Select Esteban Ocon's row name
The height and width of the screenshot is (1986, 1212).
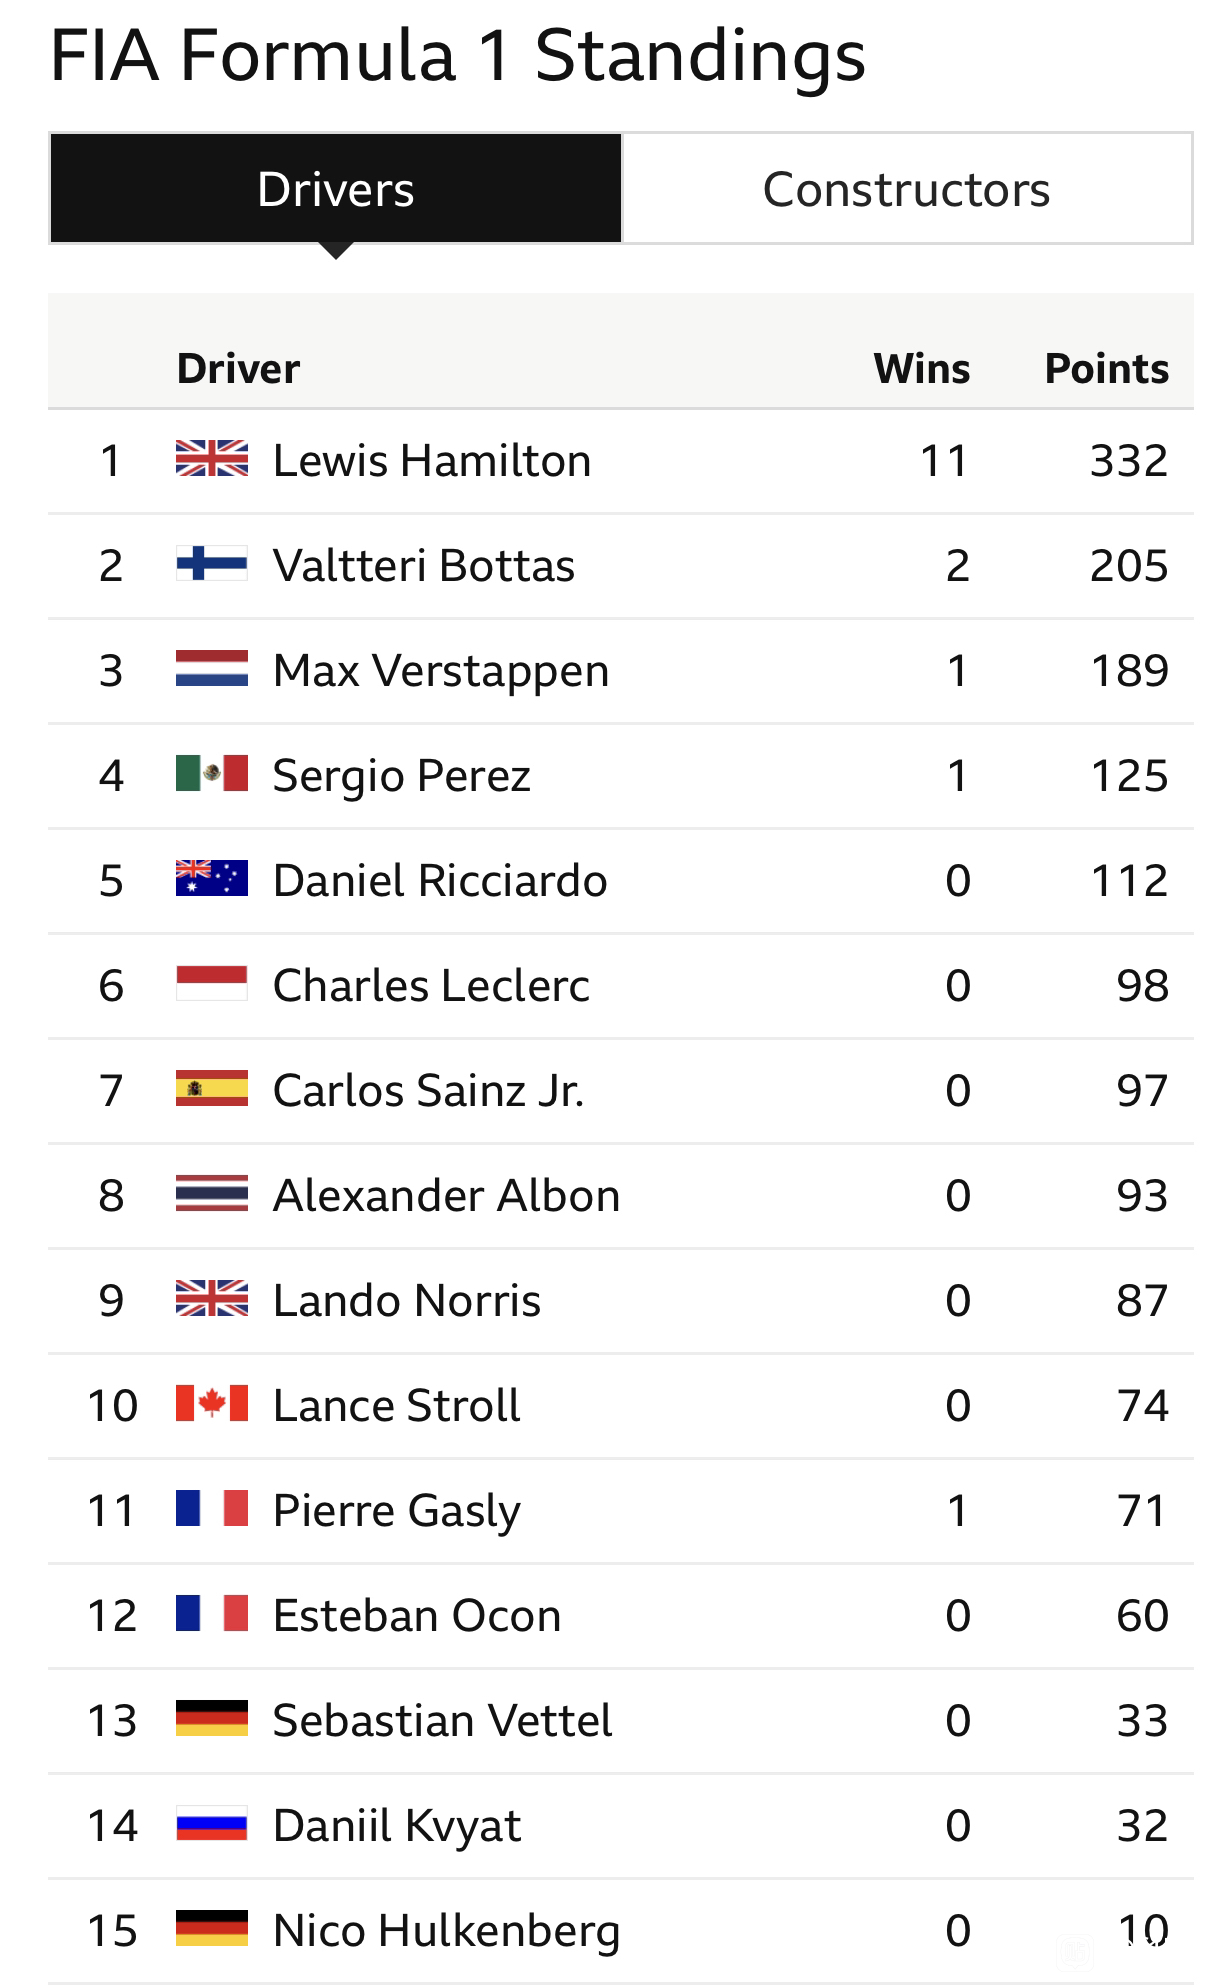[x=417, y=1615]
